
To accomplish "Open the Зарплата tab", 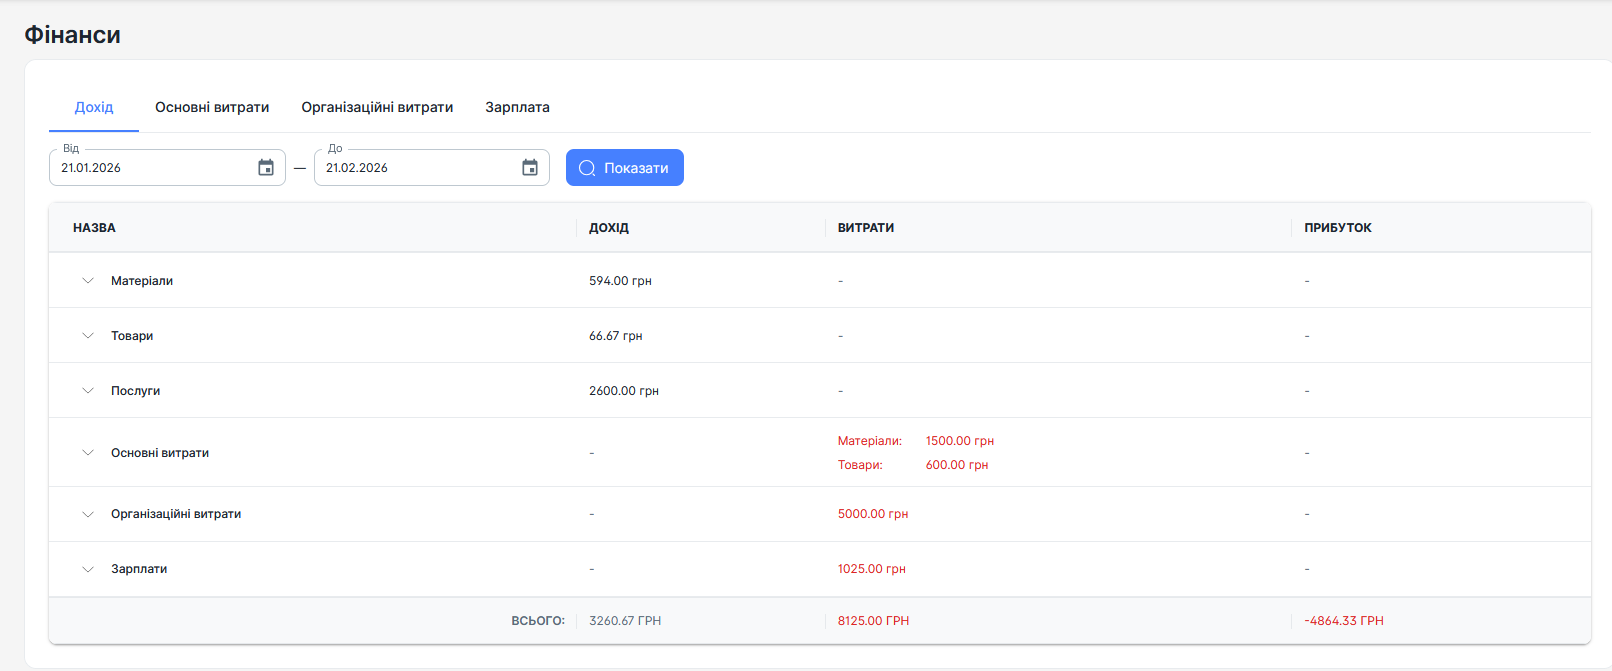I will click(x=517, y=107).
